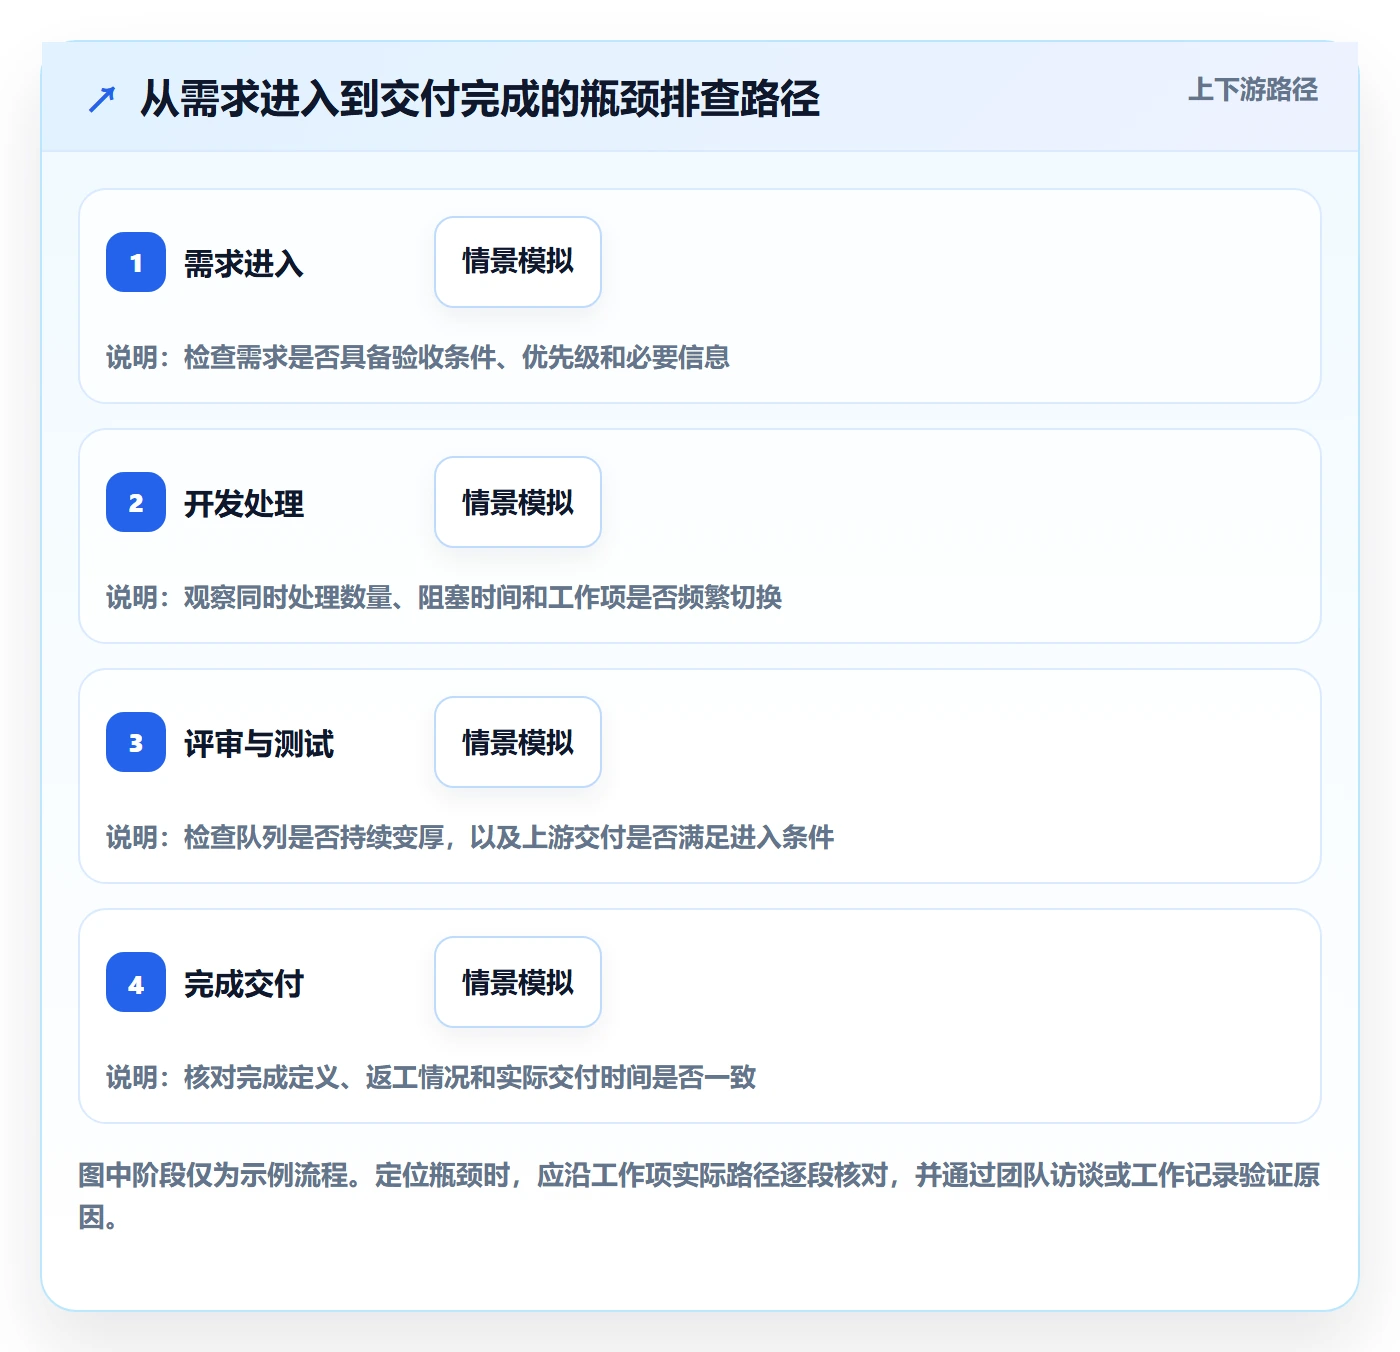
Task: Select the 需求进入 stage title
Action: point(244,264)
